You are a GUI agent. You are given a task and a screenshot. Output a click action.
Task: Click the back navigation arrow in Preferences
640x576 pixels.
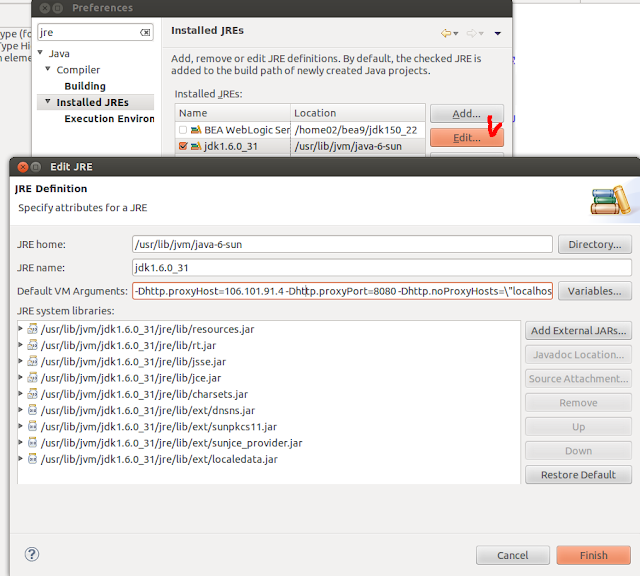(x=446, y=33)
